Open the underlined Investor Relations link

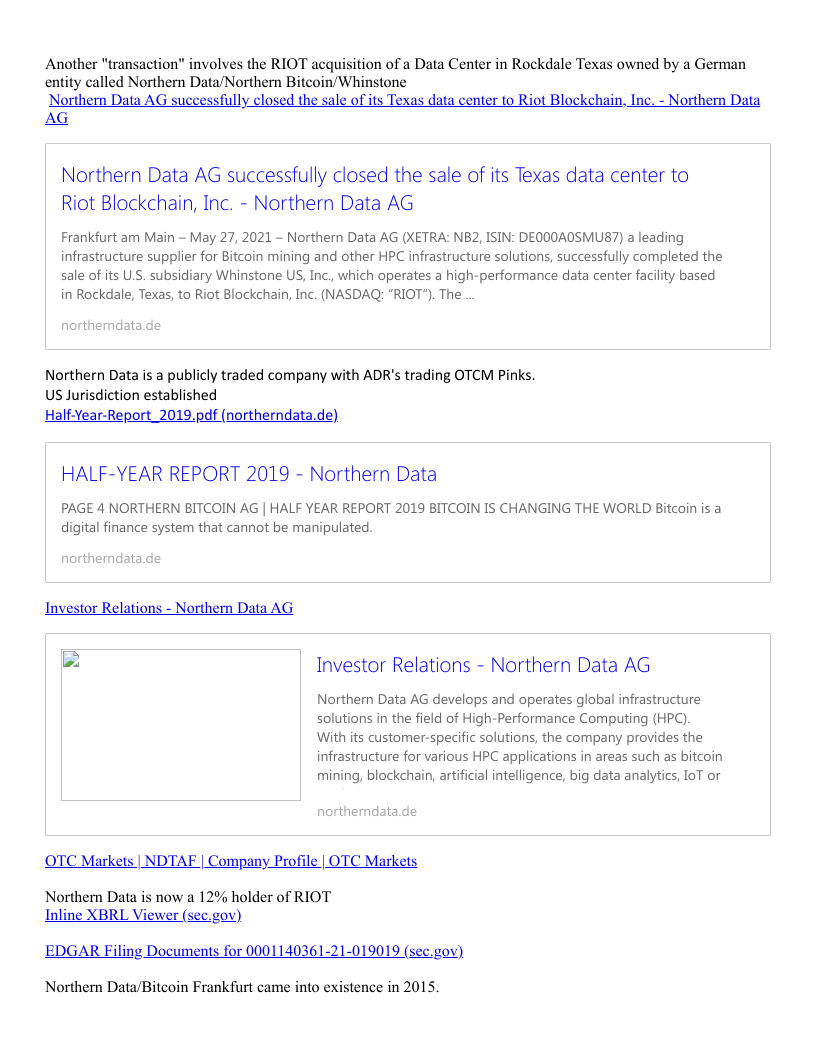(169, 608)
